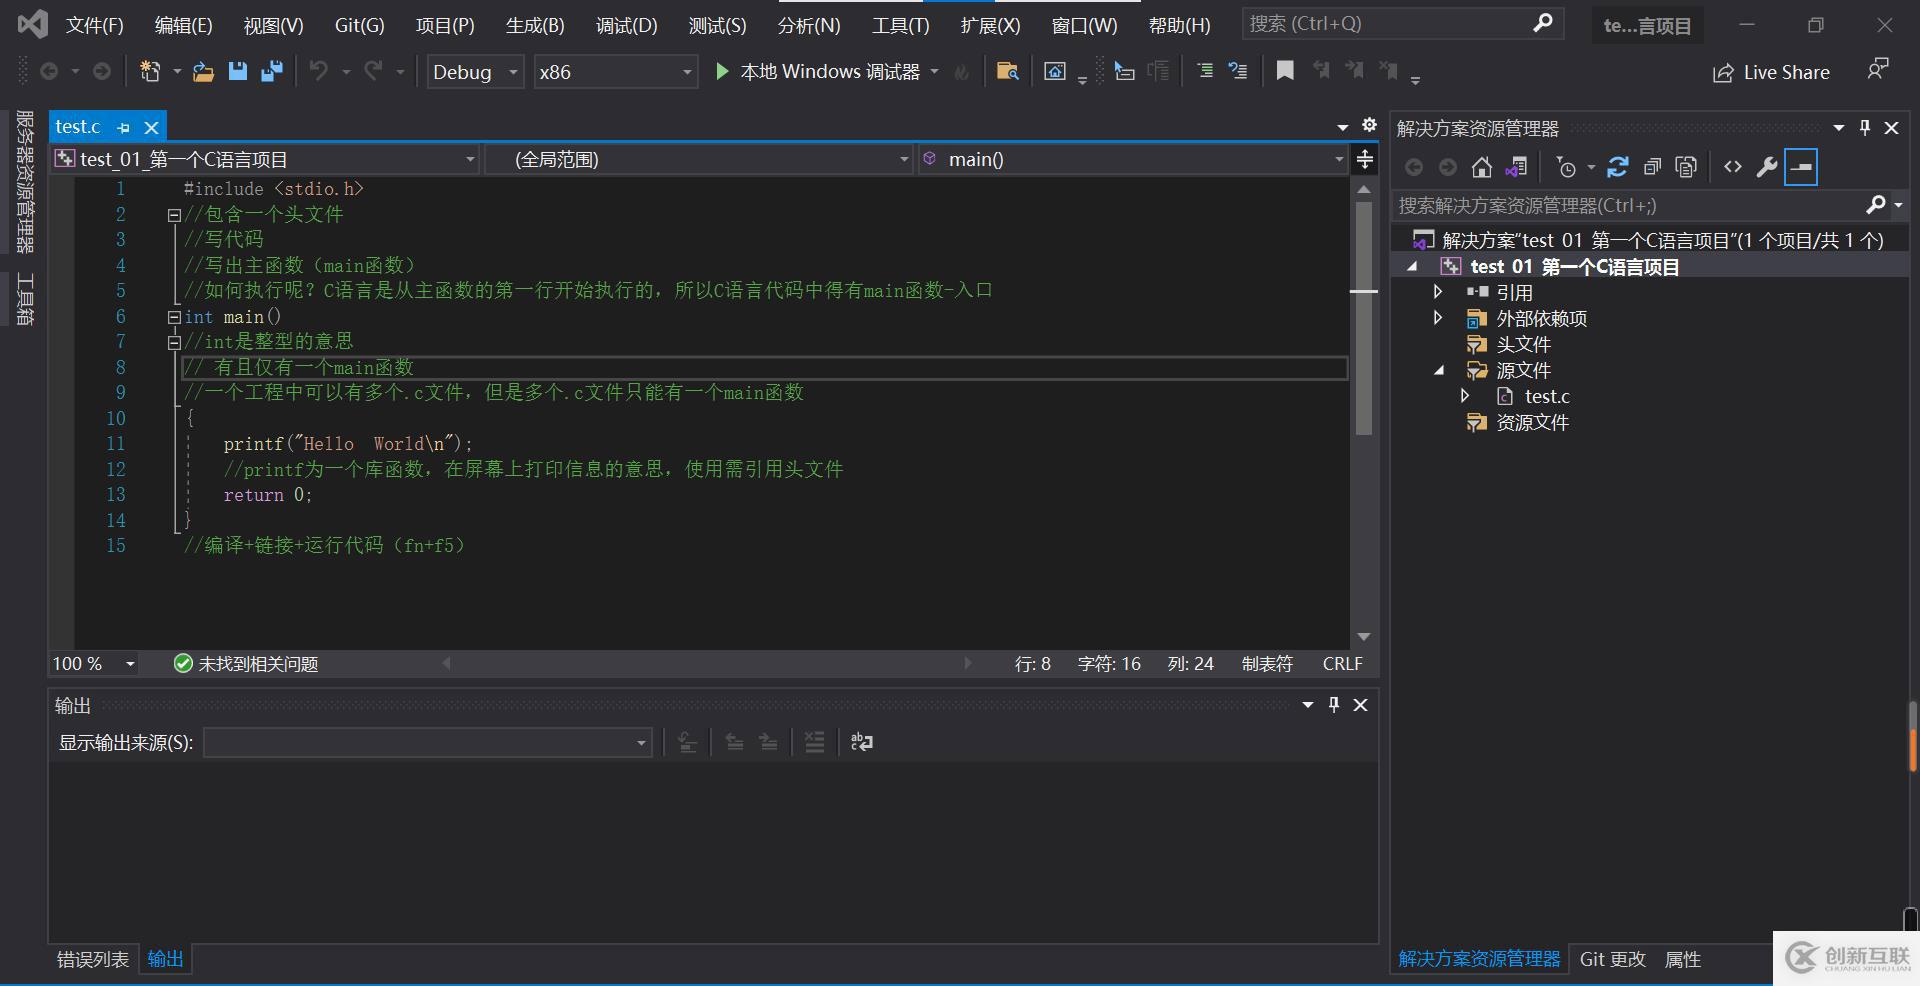Refresh the Solution Explorer tree
This screenshot has width=1920, height=986.
click(x=1617, y=167)
